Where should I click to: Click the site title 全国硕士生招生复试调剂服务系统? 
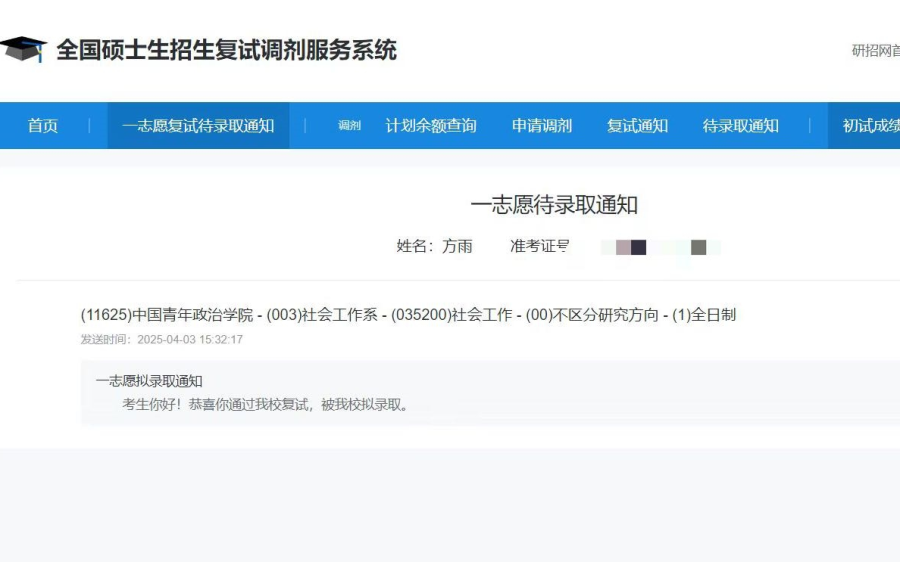point(227,50)
